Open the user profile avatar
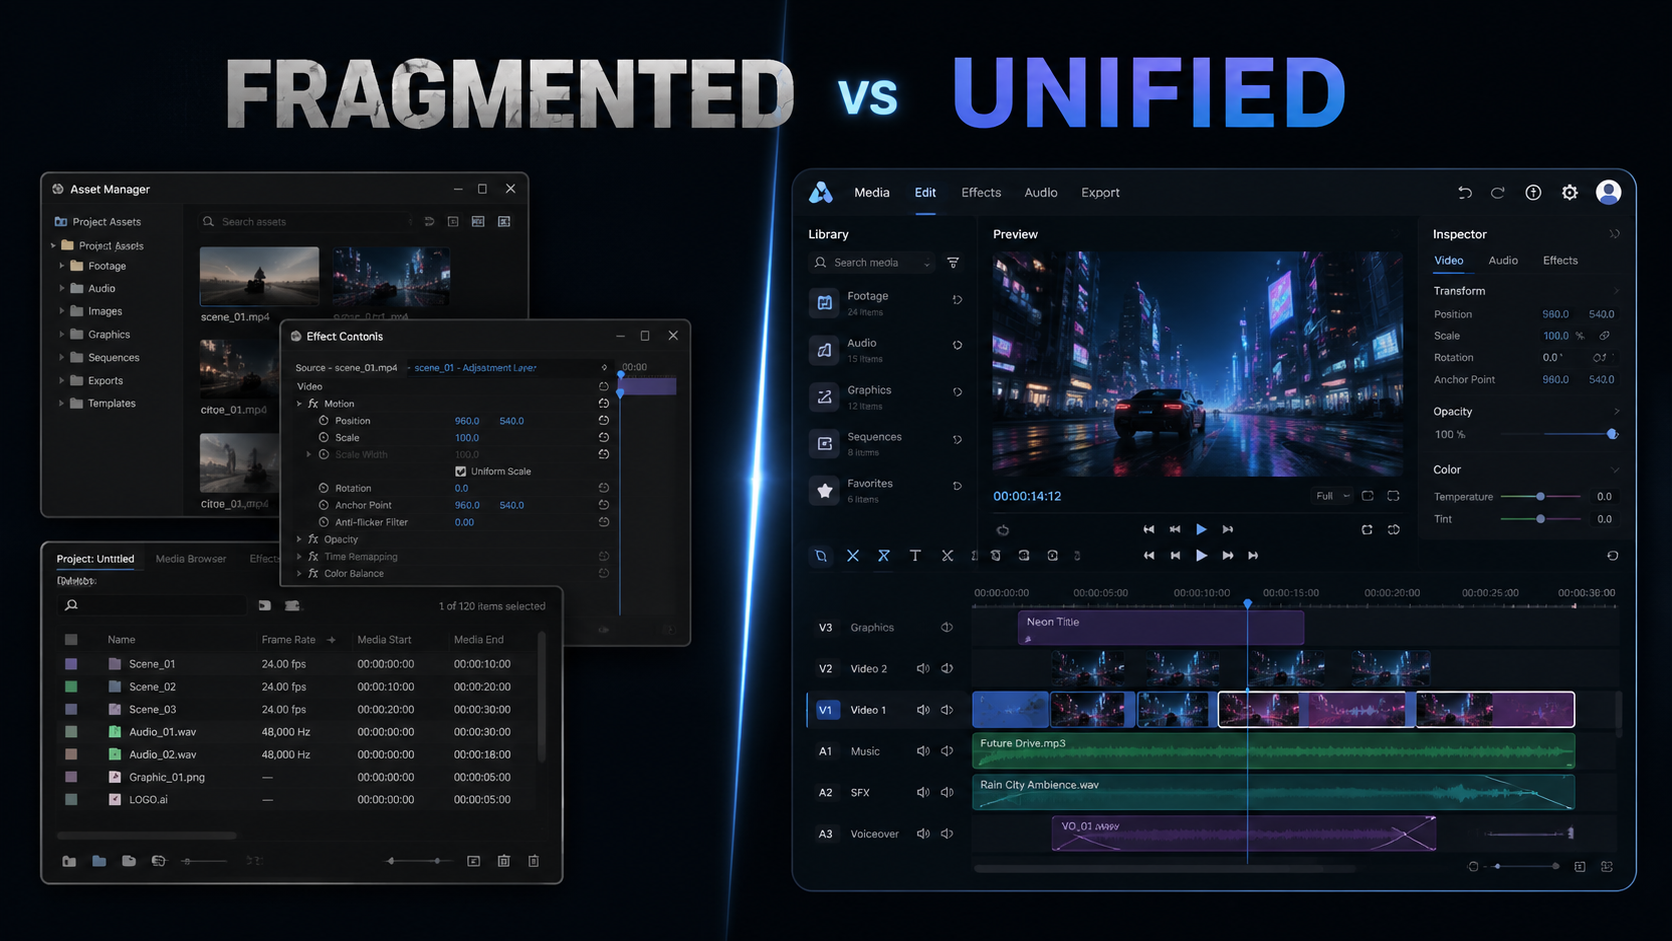The image size is (1672, 941). 1608,192
